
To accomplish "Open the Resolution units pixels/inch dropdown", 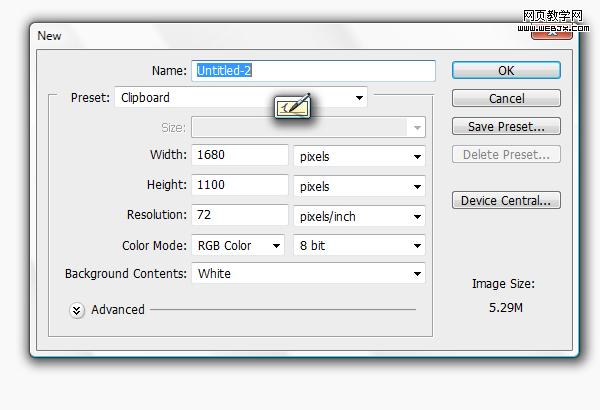I will pos(359,216).
